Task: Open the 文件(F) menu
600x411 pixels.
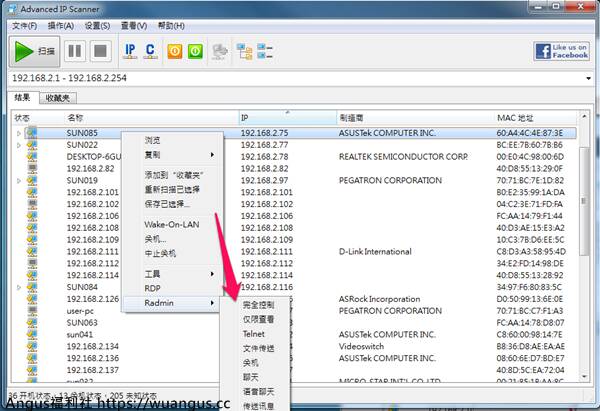Action: (24, 26)
